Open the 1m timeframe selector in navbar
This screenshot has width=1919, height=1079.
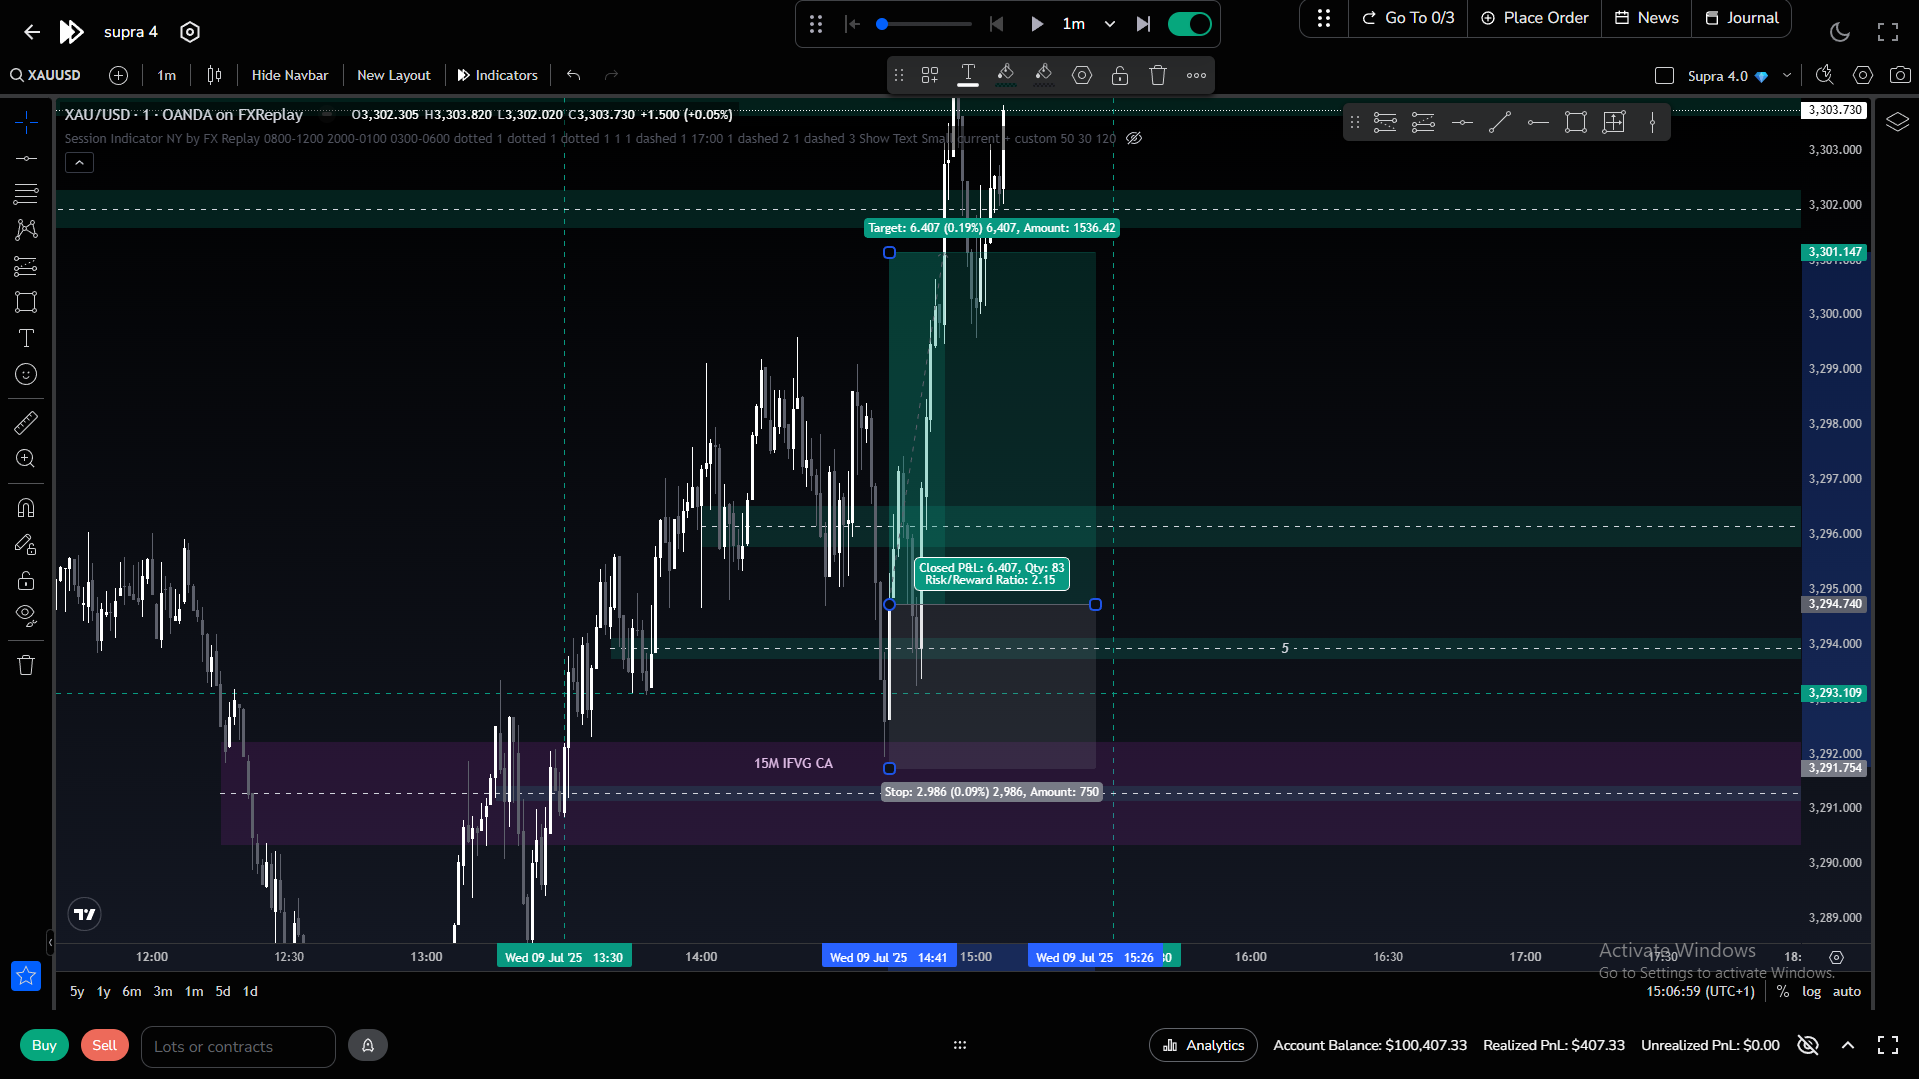(167, 75)
